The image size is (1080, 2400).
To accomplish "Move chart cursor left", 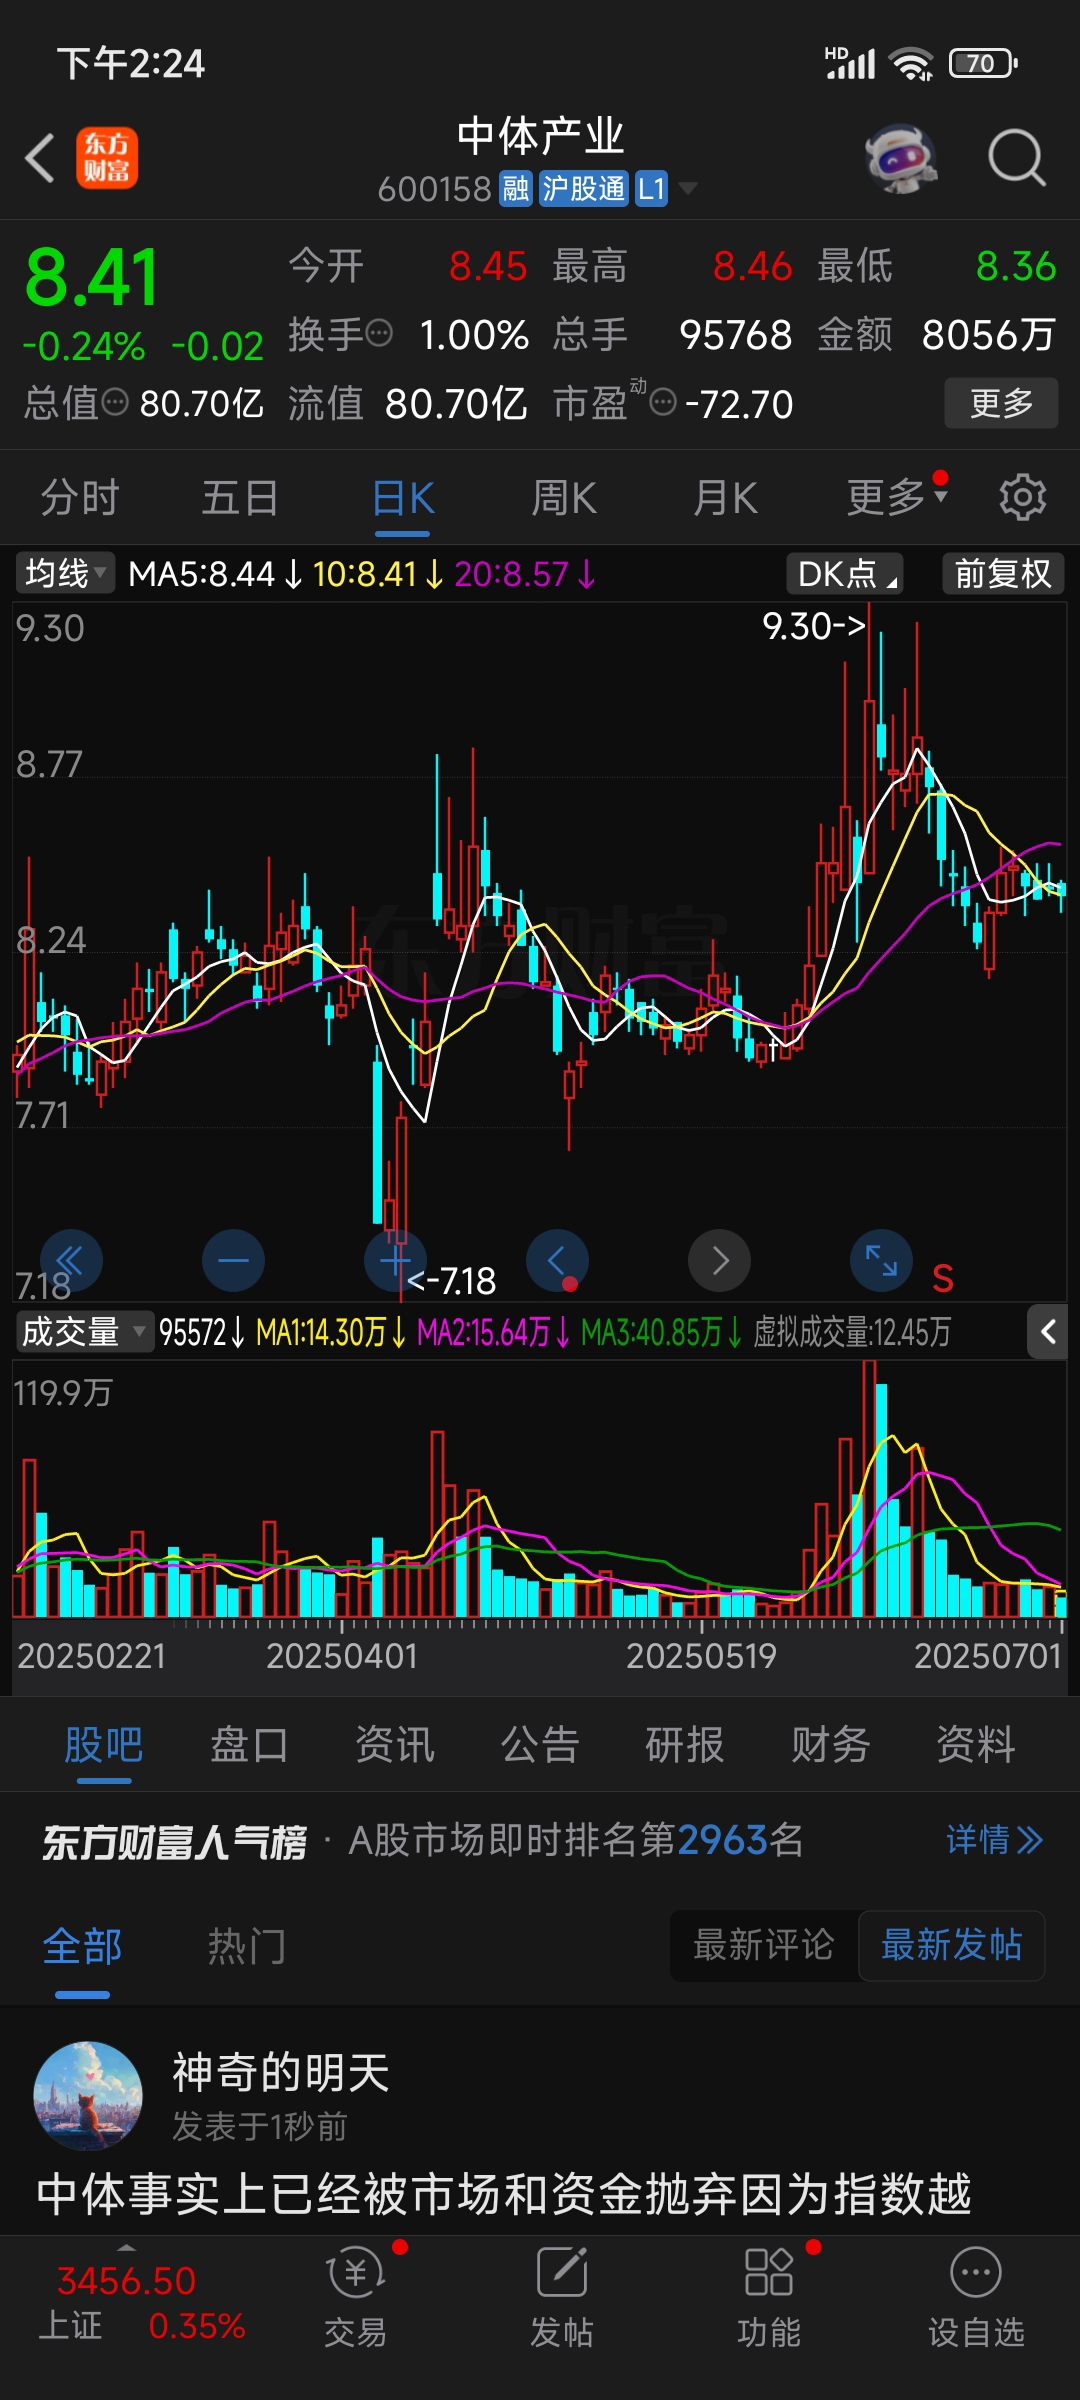I will 557,1260.
